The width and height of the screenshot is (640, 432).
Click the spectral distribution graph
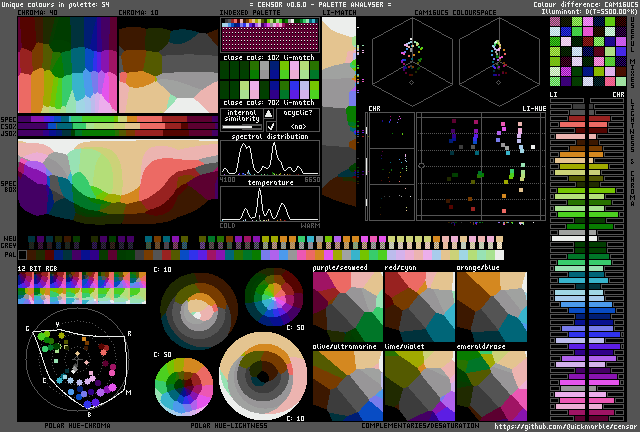pyautogui.click(x=269, y=160)
